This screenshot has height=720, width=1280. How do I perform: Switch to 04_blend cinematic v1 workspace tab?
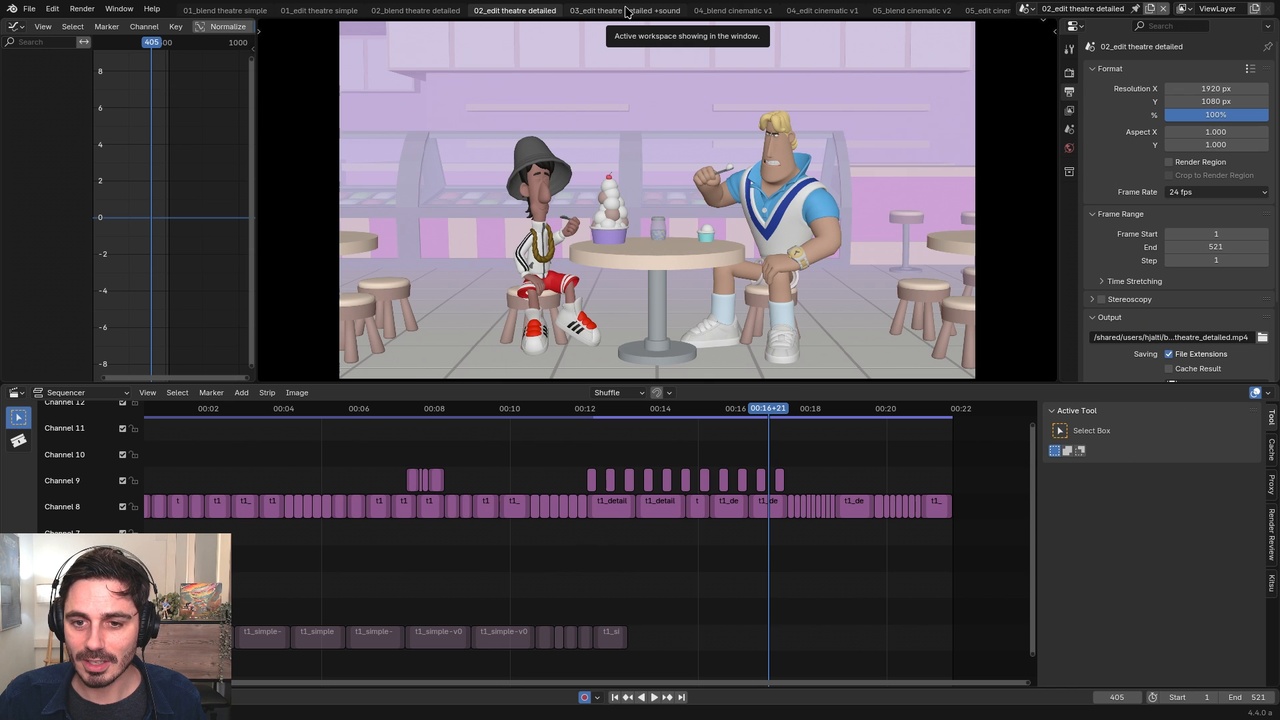pyautogui.click(x=733, y=10)
